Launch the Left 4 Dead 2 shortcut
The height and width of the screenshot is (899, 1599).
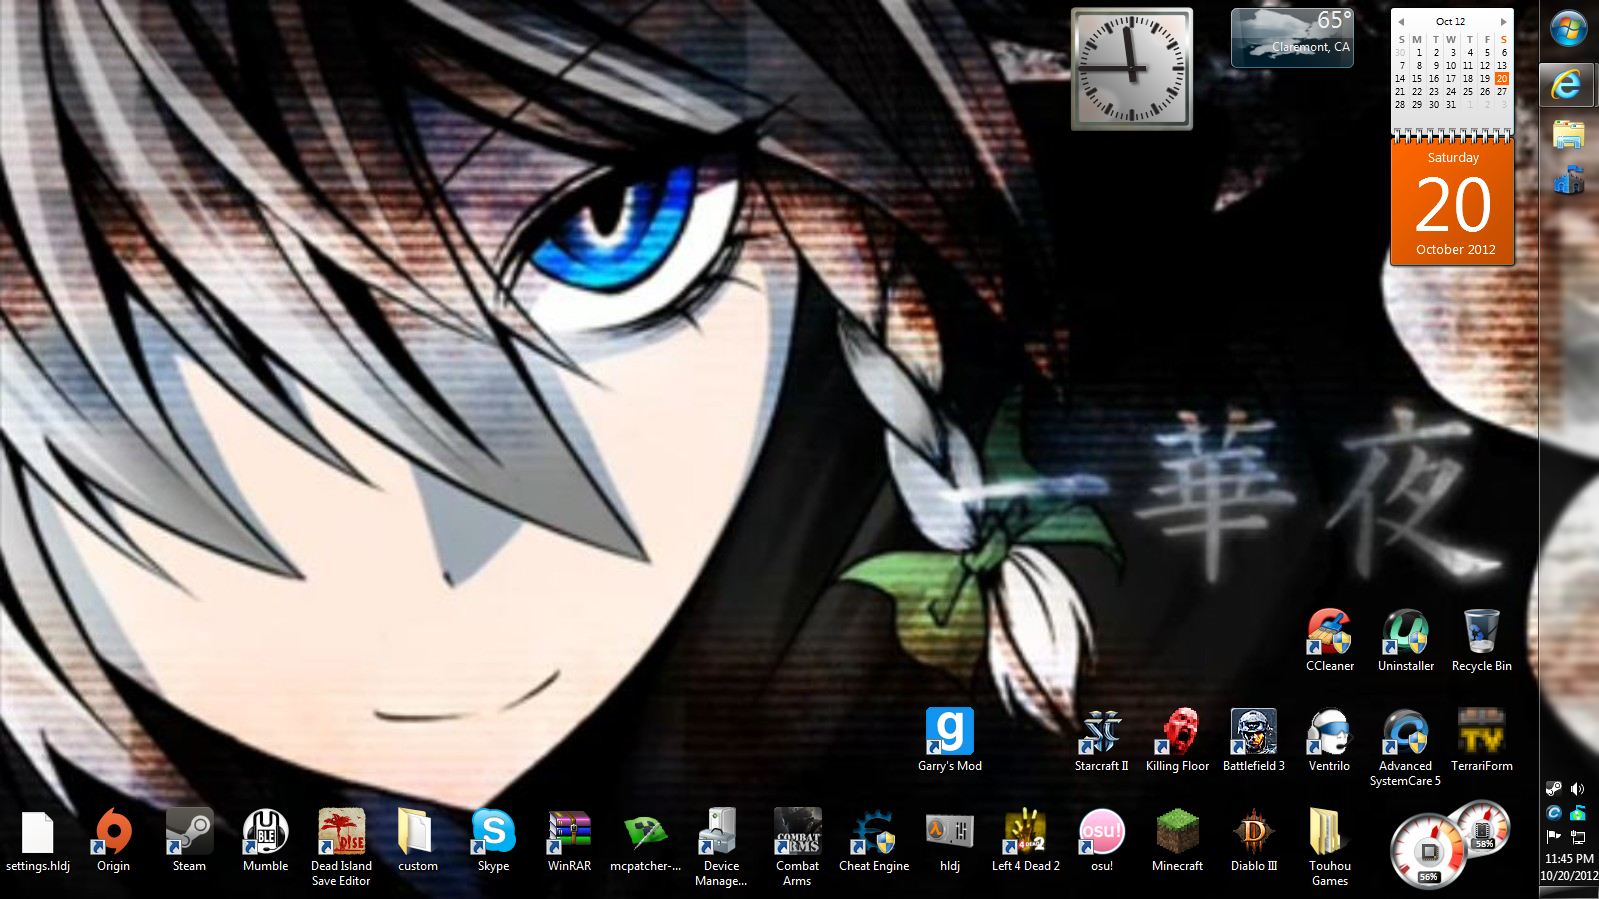(1025, 841)
